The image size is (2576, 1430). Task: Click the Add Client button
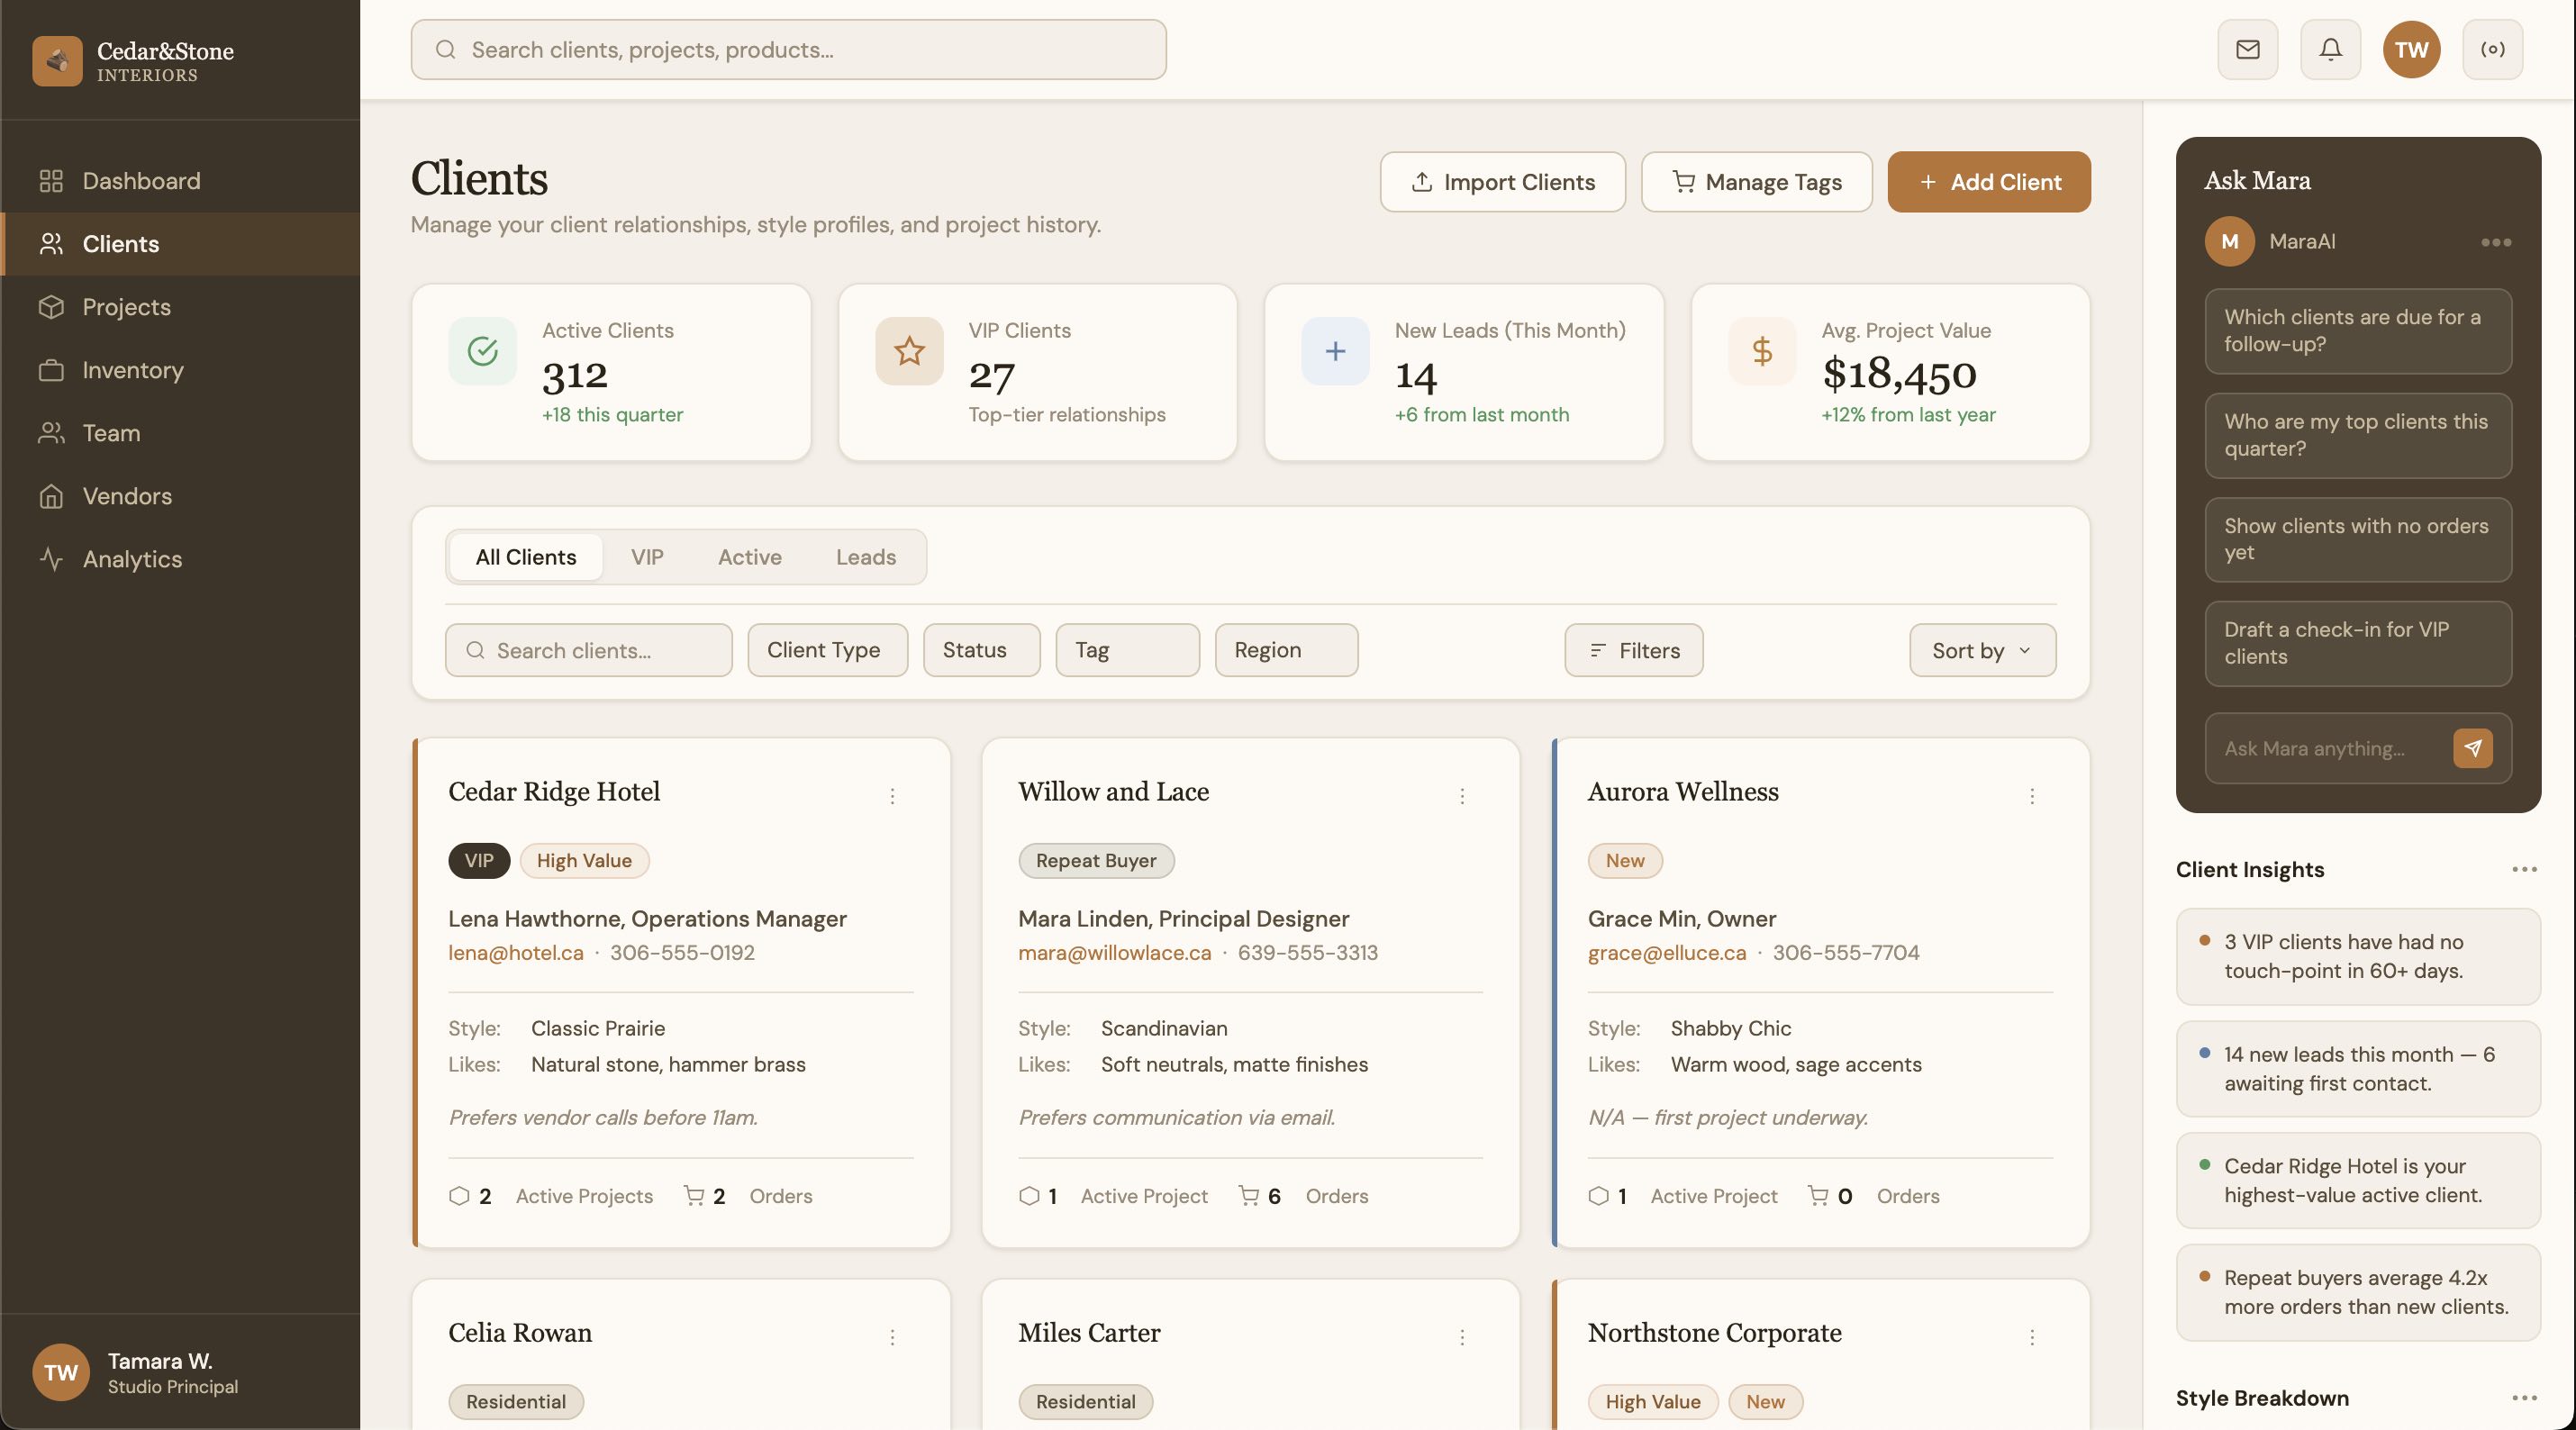1988,182
